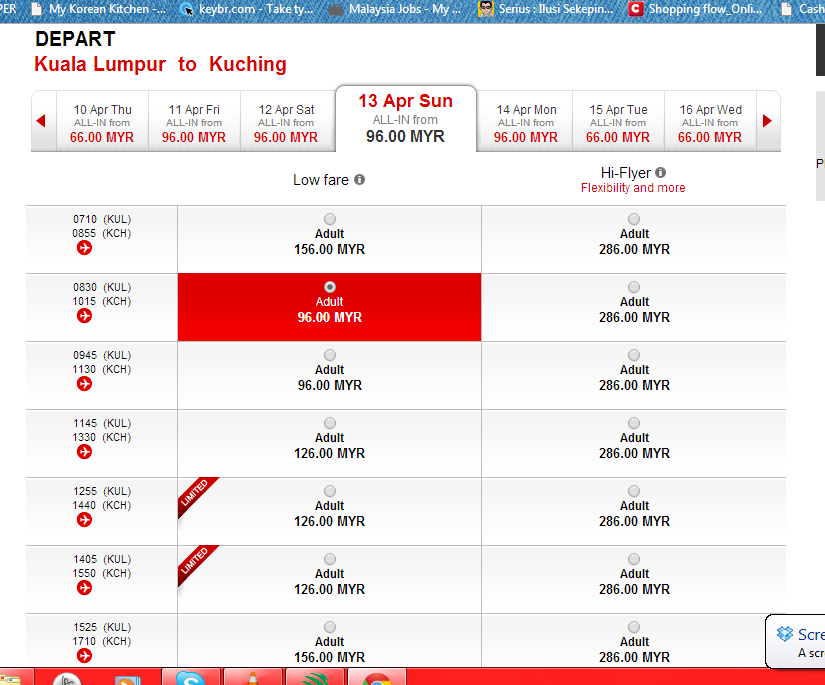
Task: Click LIMITED ribbon on 1255 flight
Action: coord(196,495)
